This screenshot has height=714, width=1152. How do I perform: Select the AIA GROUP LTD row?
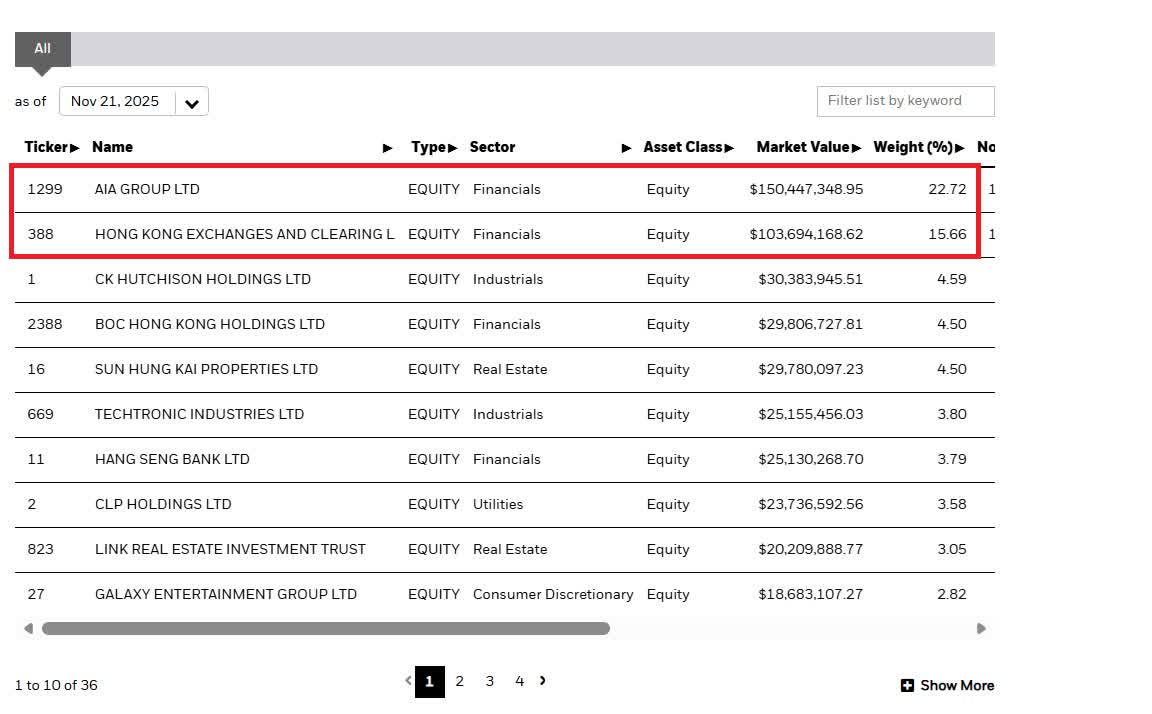[x=147, y=189]
